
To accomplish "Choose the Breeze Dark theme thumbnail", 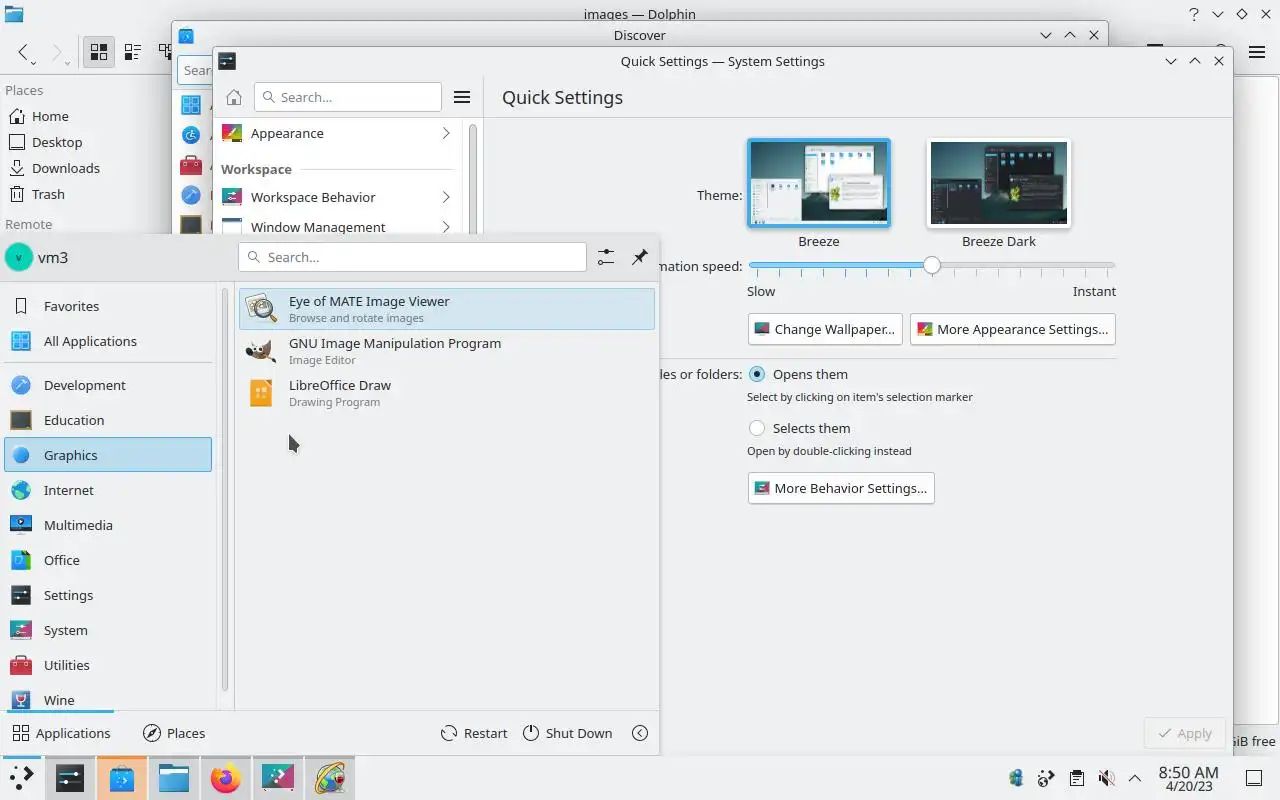I will click(999, 183).
